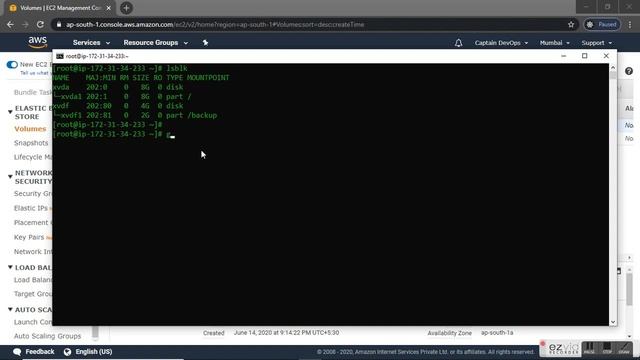The height and width of the screenshot is (360, 640).
Task: Click the "/backup" mountpoint text in terminal
Action: [202, 116]
